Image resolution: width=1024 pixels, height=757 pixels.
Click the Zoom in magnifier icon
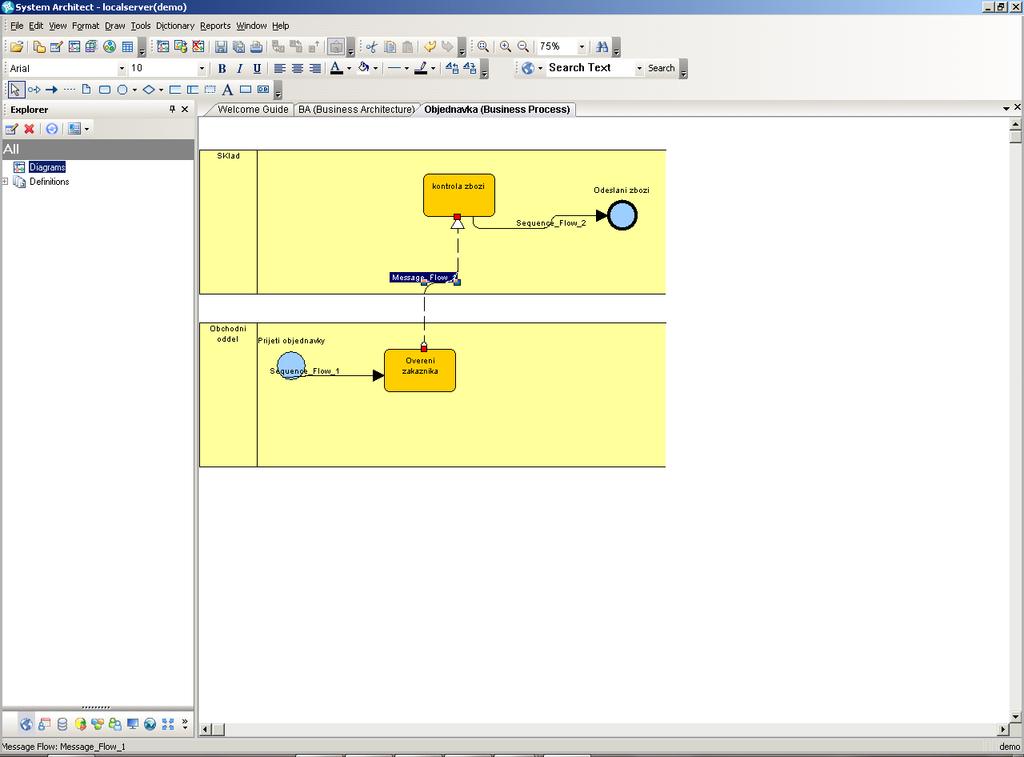[505, 46]
